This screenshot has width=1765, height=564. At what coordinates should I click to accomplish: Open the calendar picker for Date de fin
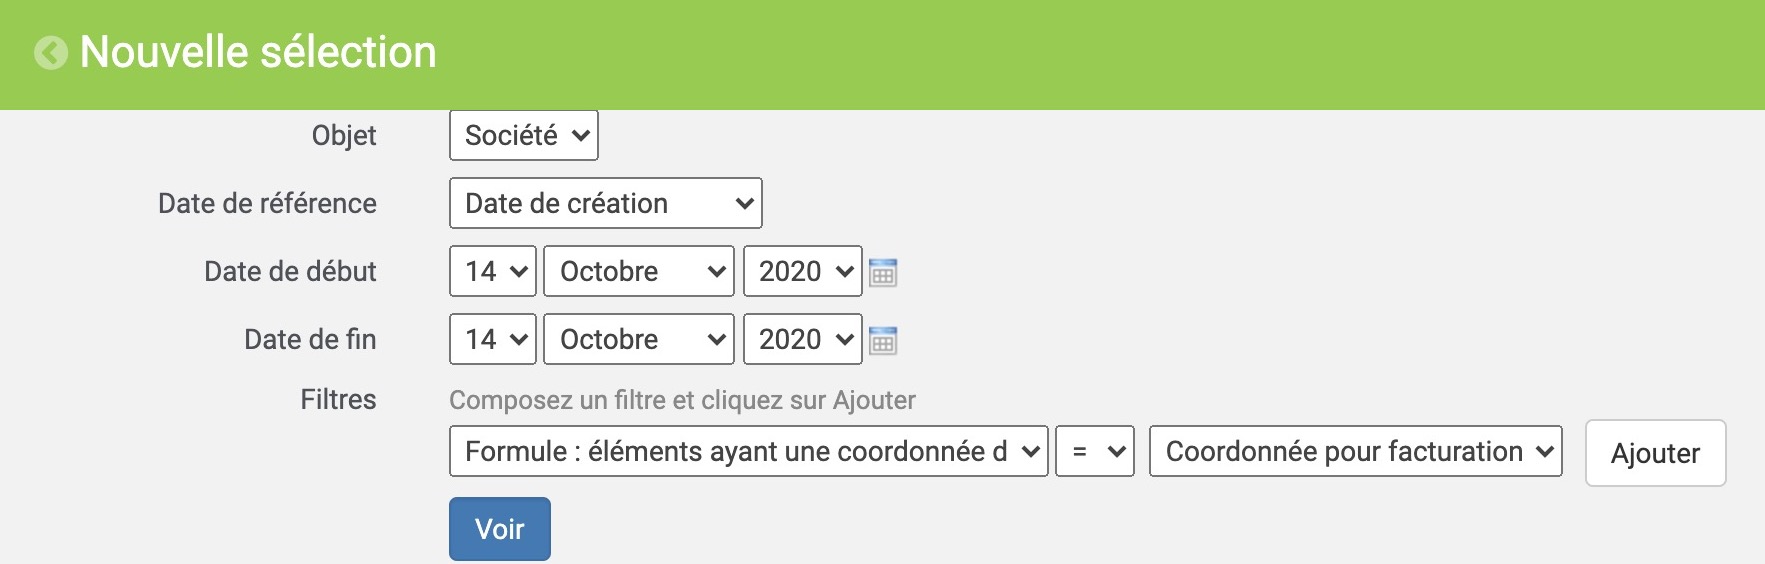tap(883, 340)
